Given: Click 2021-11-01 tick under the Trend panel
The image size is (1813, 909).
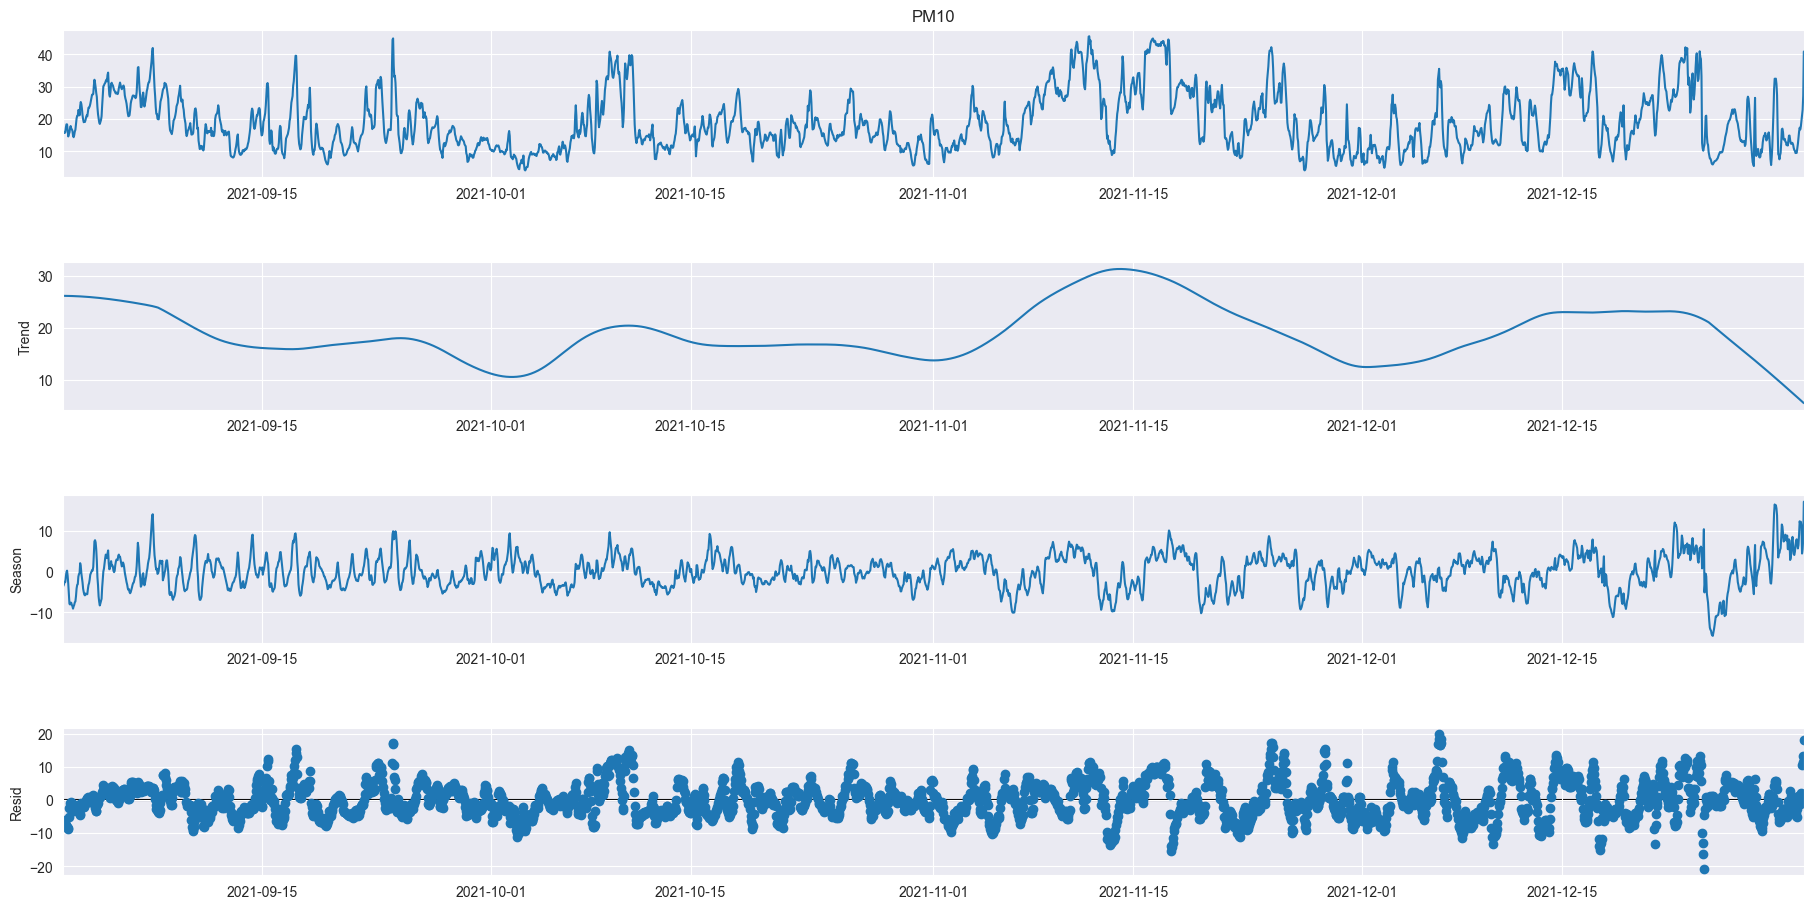Looking at the screenshot, I should 933,426.
